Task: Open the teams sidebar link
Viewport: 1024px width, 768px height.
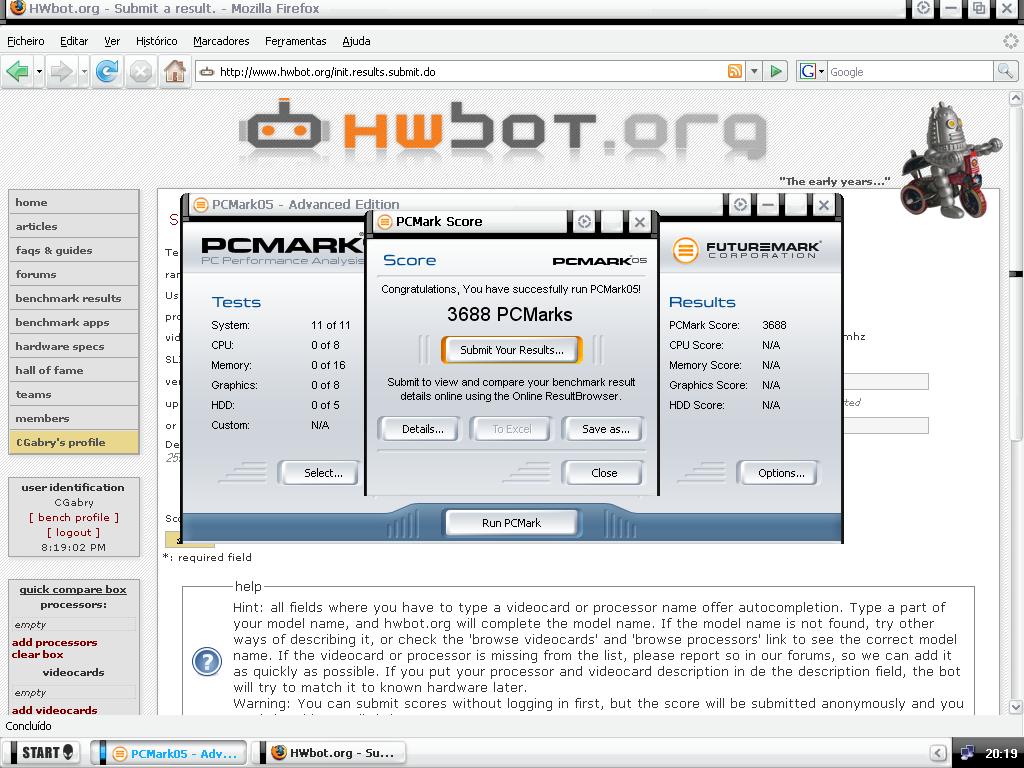Action: point(74,394)
